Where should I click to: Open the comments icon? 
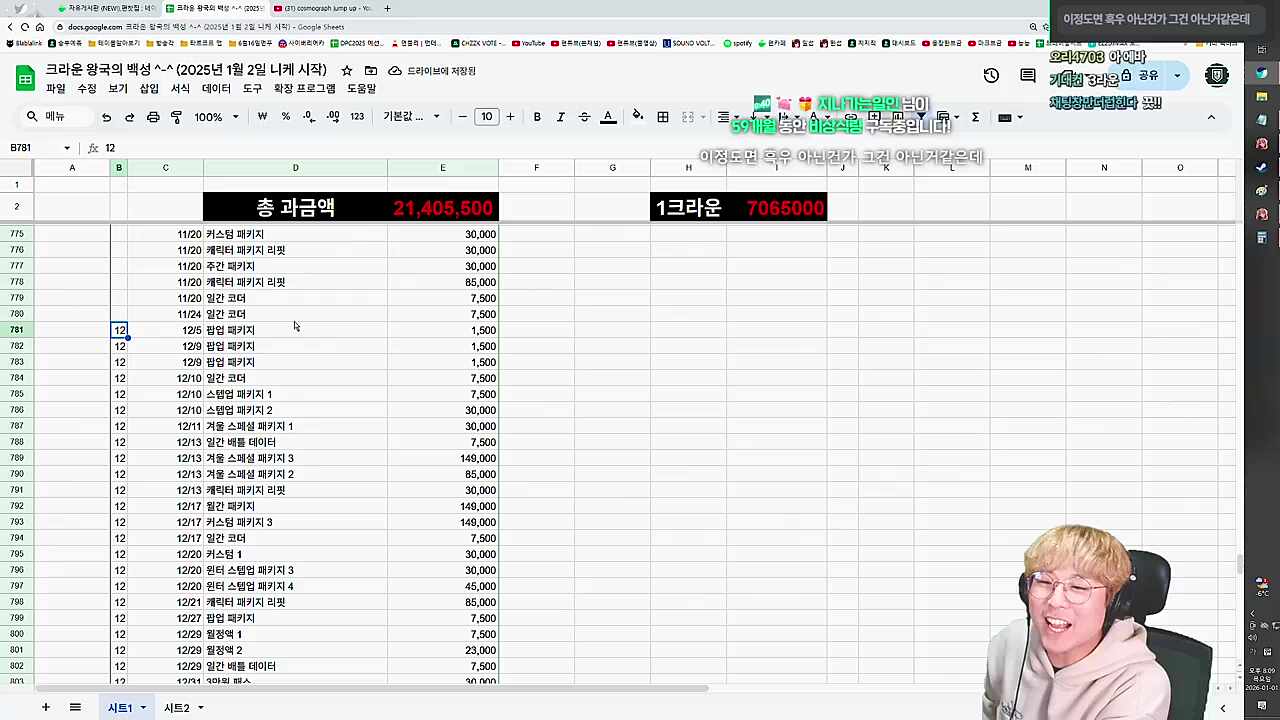click(x=1028, y=76)
